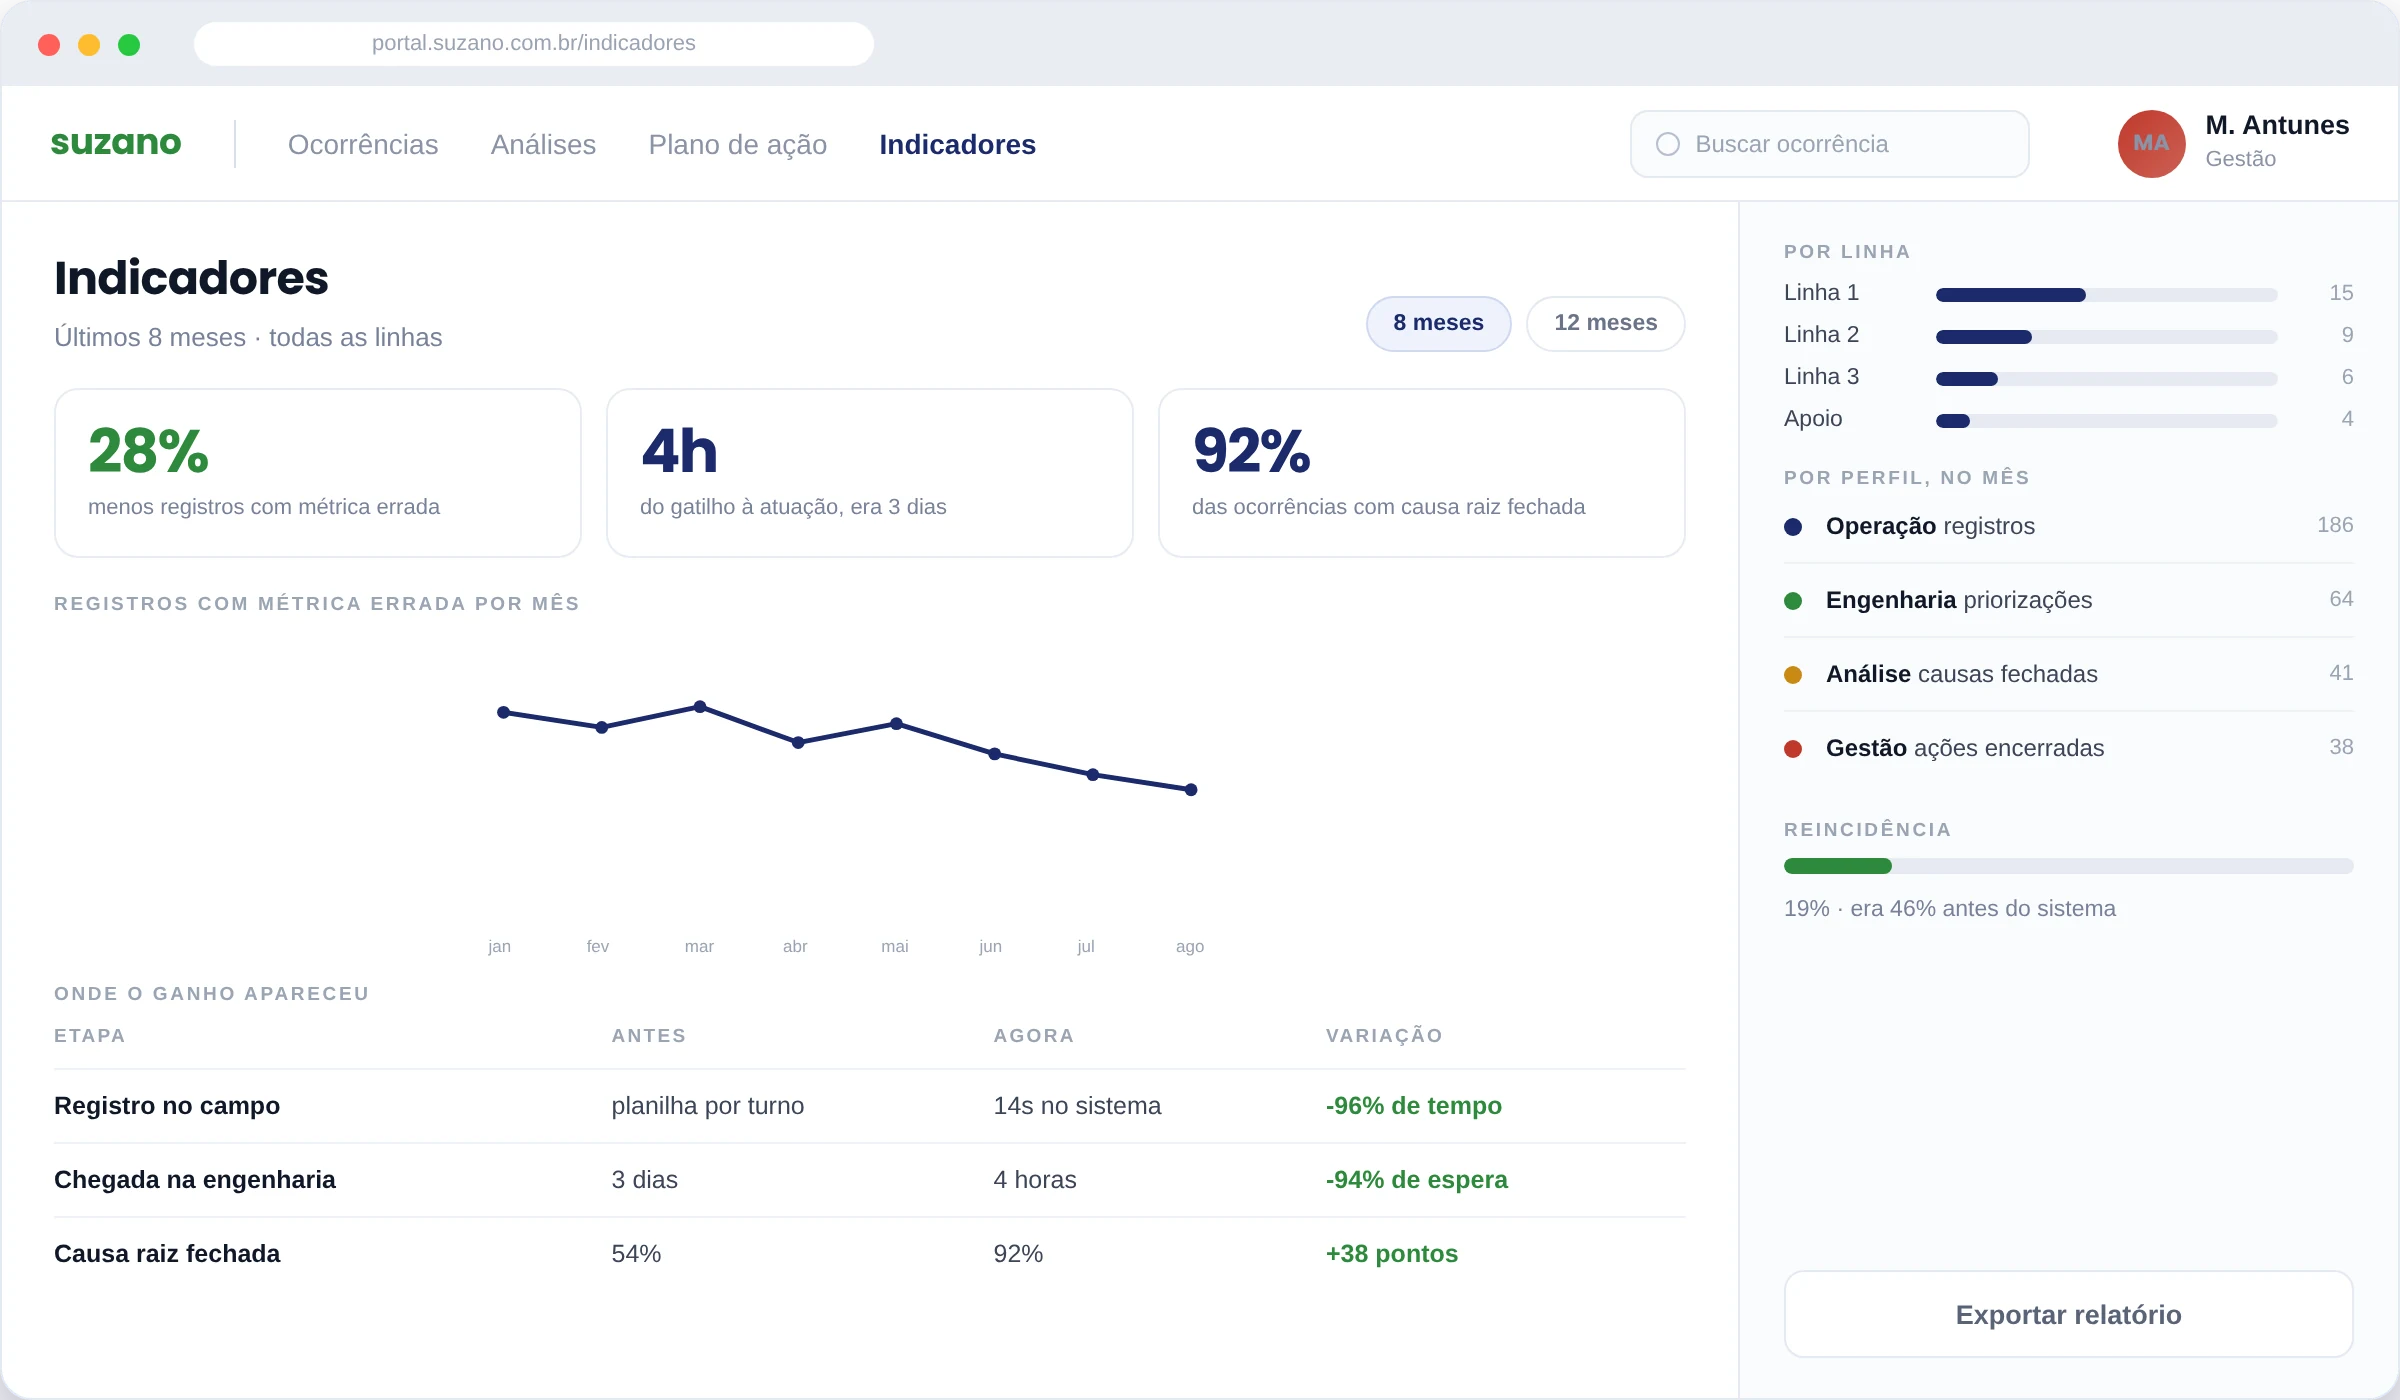Switch to the 12 meses period
The image size is (2400, 1400).
tap(1605, 323)
